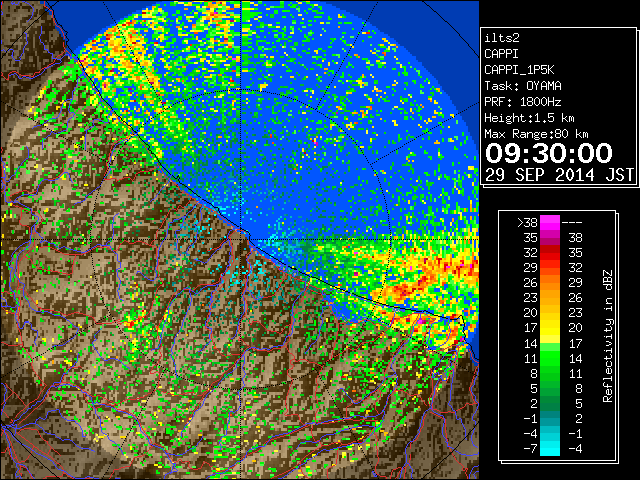This screenshot has width=640, height=480.
Task: Click the red 32 dBZ legend color
Action: coord(550,253)
